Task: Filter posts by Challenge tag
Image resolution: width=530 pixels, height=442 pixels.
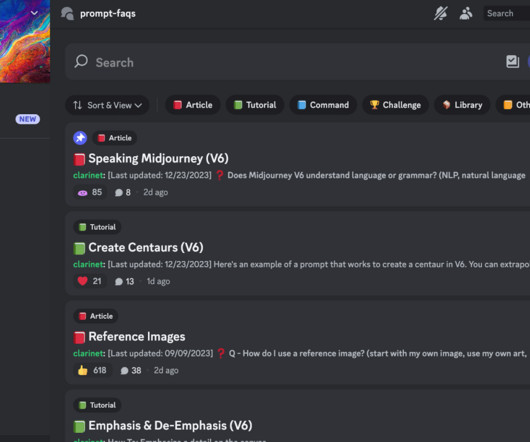Action: pos(395,105)
